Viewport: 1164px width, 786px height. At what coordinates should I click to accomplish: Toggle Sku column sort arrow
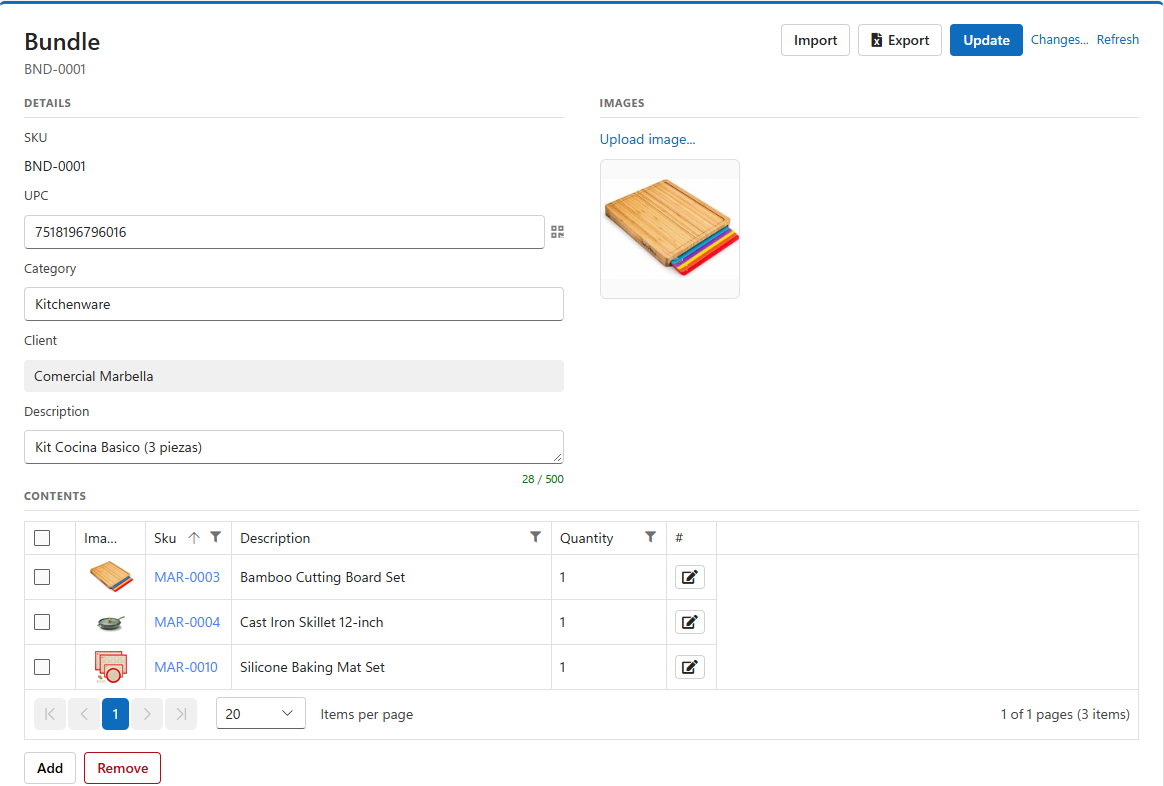point(194,537)
